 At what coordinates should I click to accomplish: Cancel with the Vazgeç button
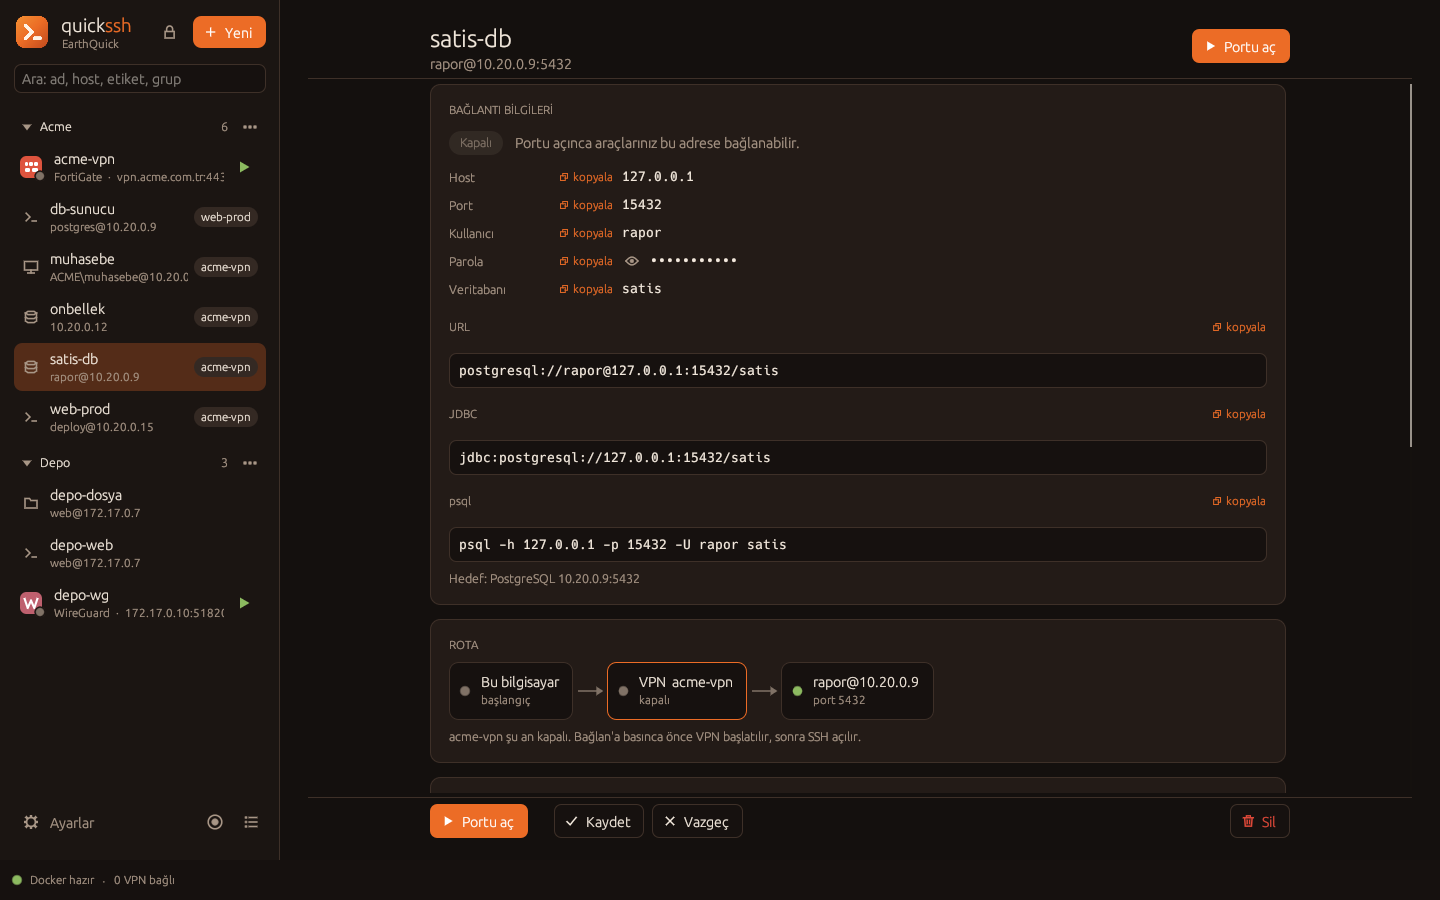697,821
